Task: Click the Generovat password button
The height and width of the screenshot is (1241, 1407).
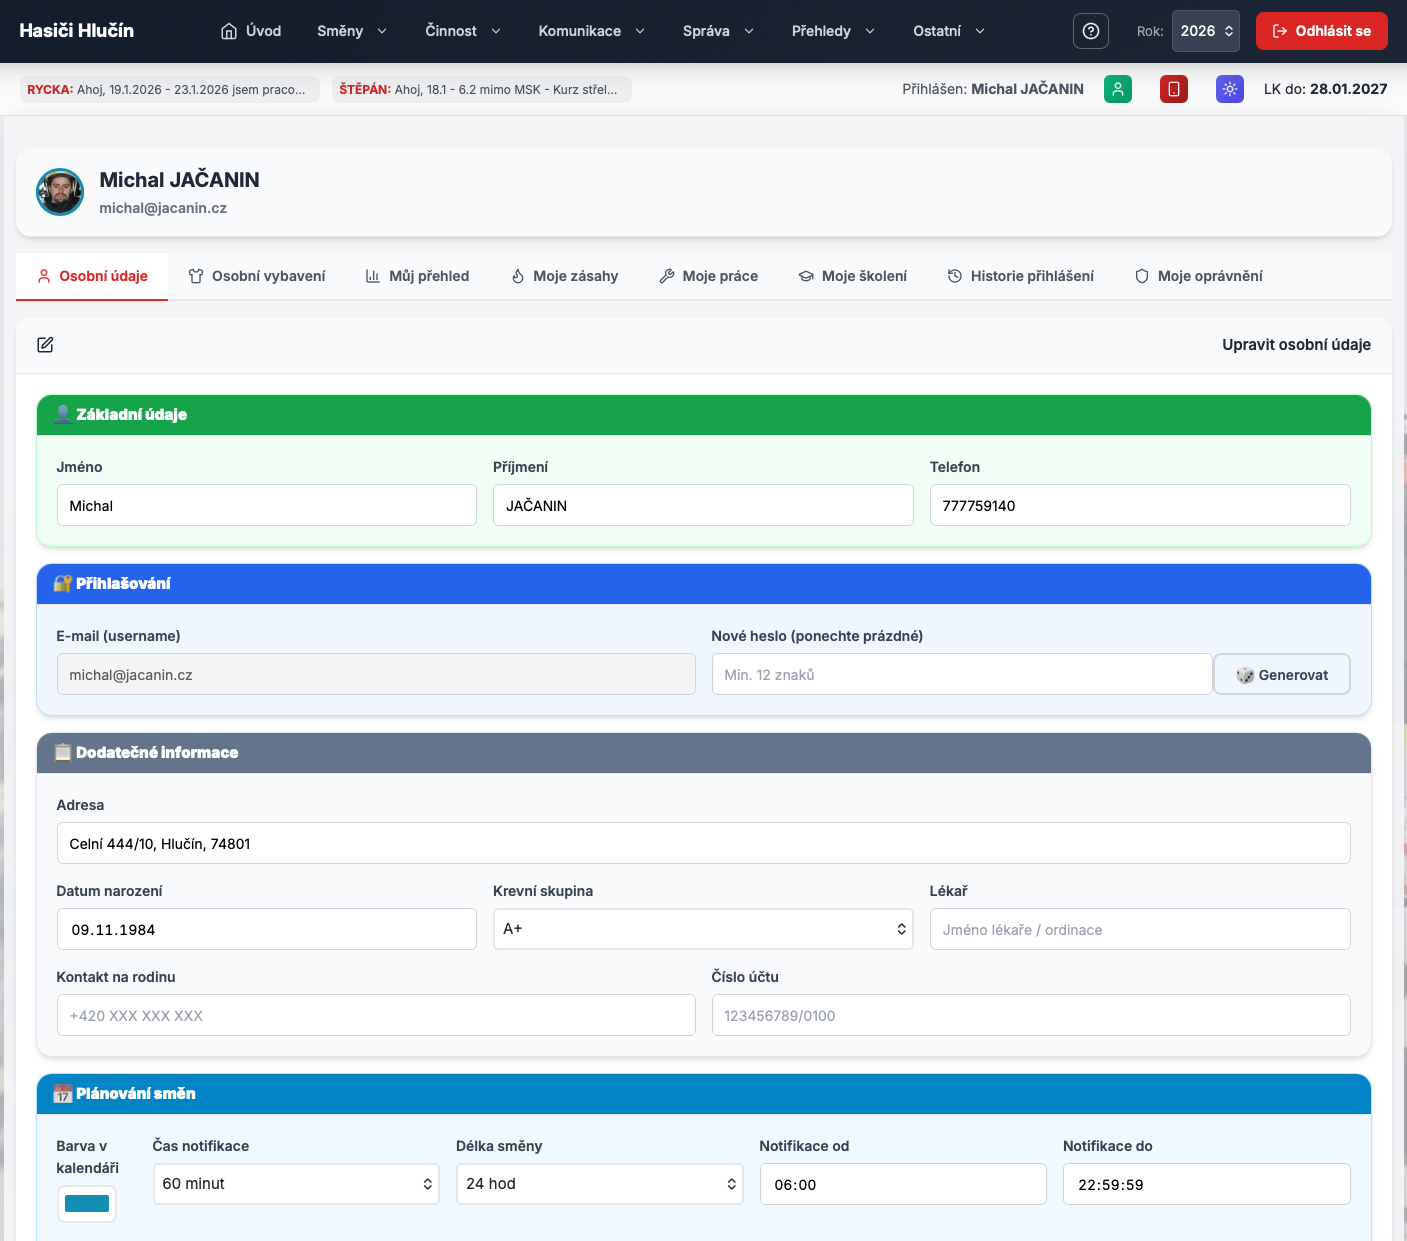Action: coord(1281,675)
